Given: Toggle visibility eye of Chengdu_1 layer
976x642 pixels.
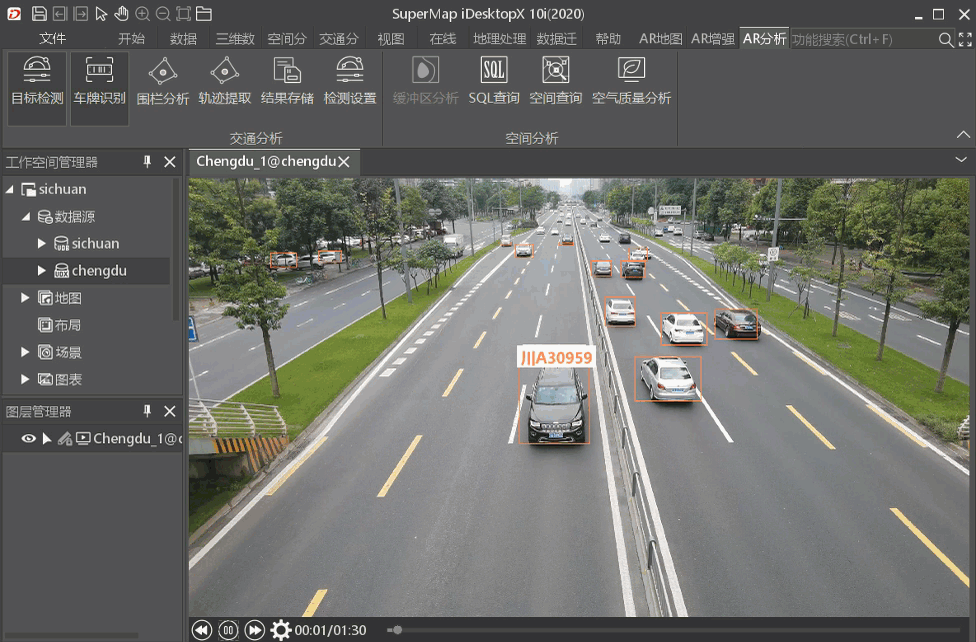Looking at the screenshot, I should pyautogui.click(x=29, y=438).
